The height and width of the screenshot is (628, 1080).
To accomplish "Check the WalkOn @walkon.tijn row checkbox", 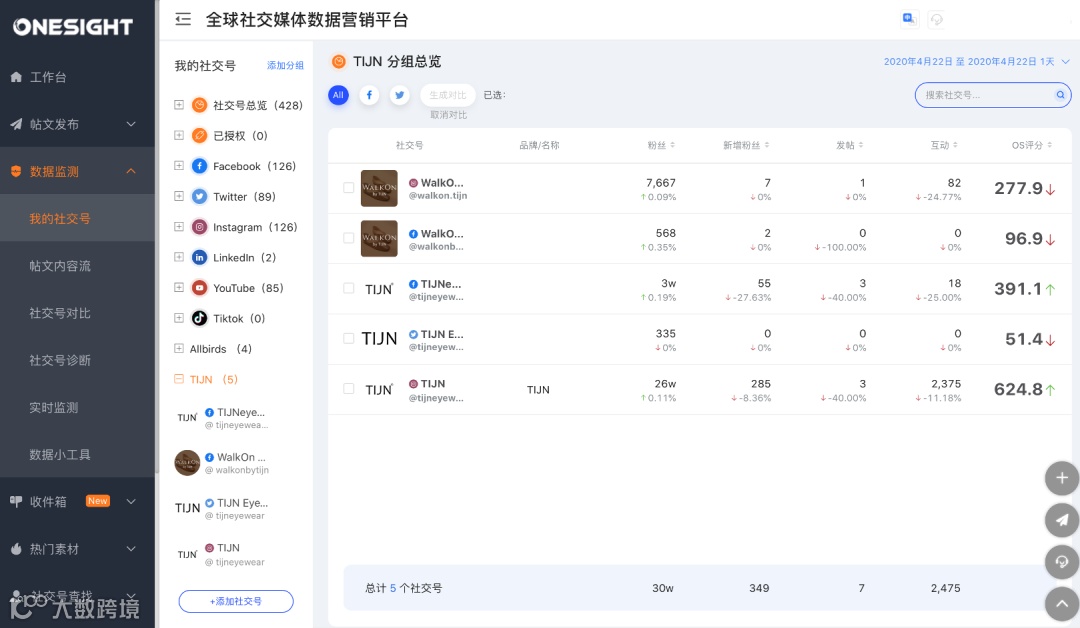I will point(349,187).
